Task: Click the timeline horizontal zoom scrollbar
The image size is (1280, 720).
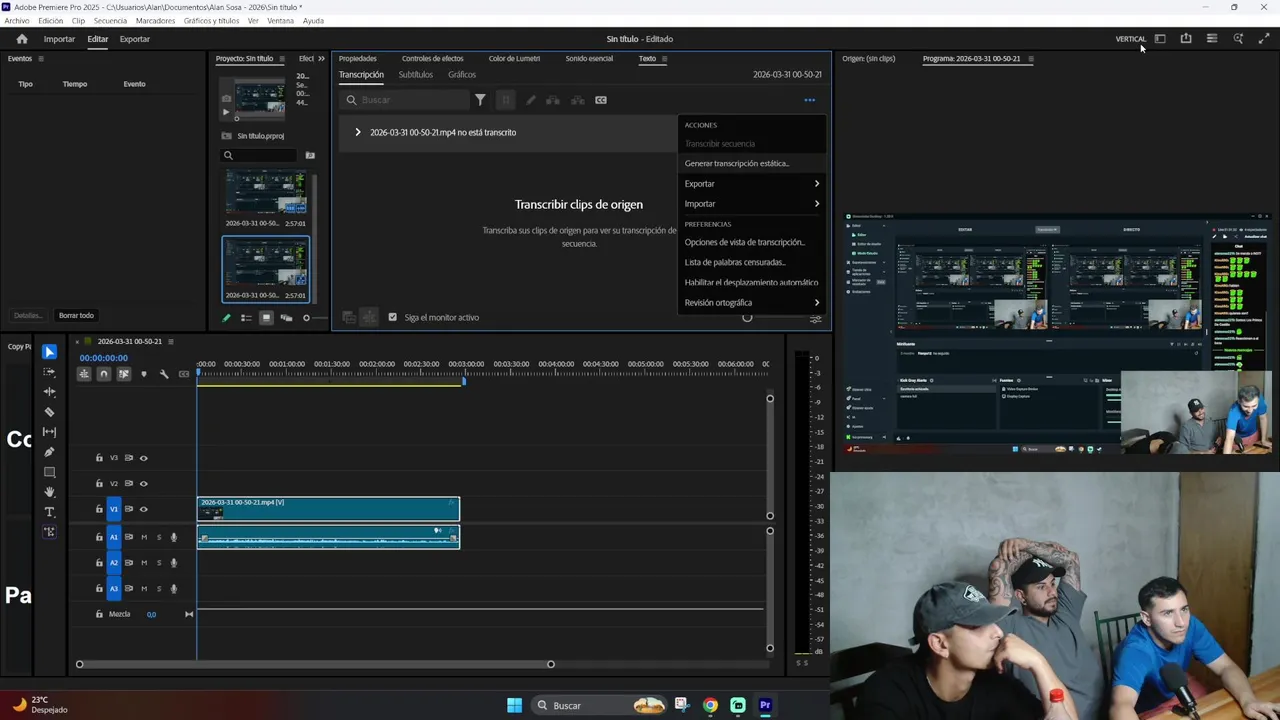Action: pos(315,664)
